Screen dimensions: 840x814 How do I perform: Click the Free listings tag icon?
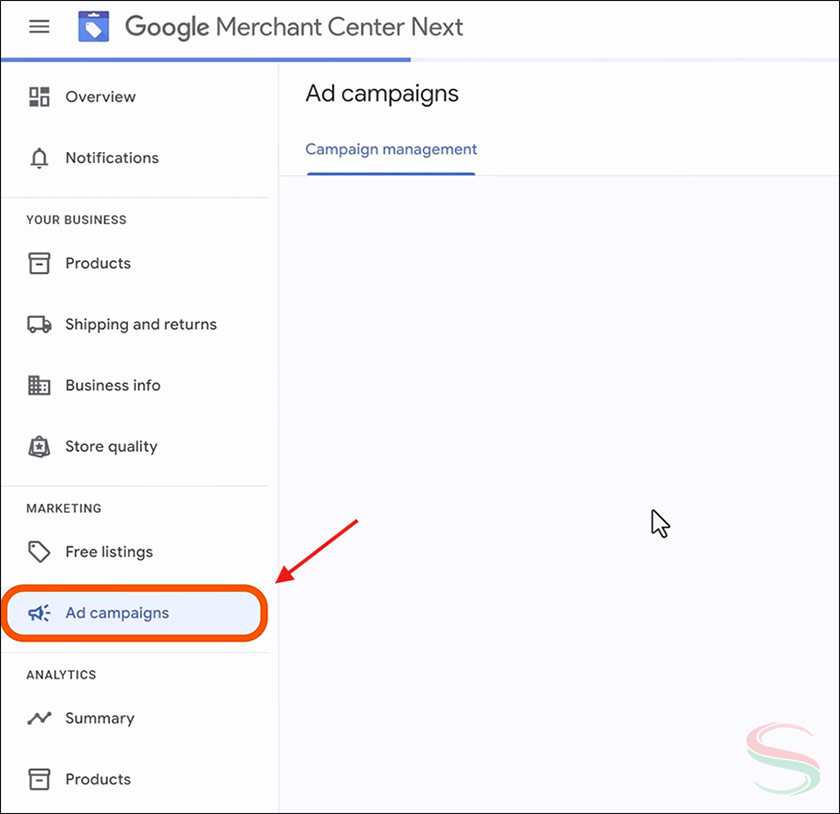pos(38,551)
